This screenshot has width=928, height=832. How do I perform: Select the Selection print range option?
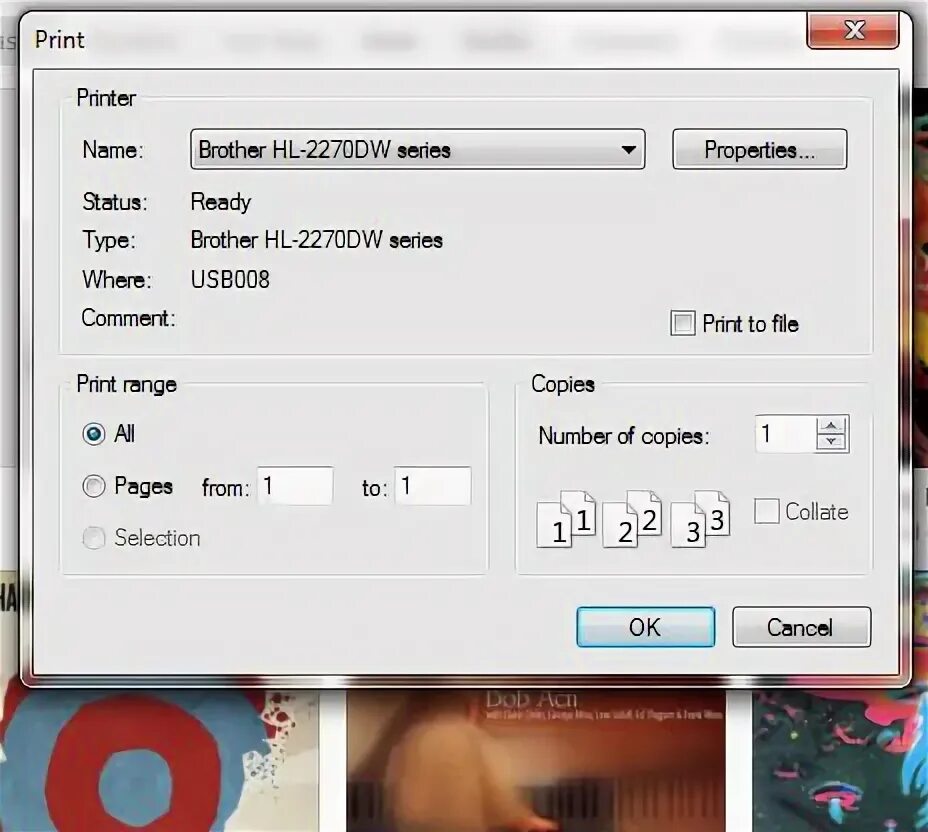click(x=94, y=538)
